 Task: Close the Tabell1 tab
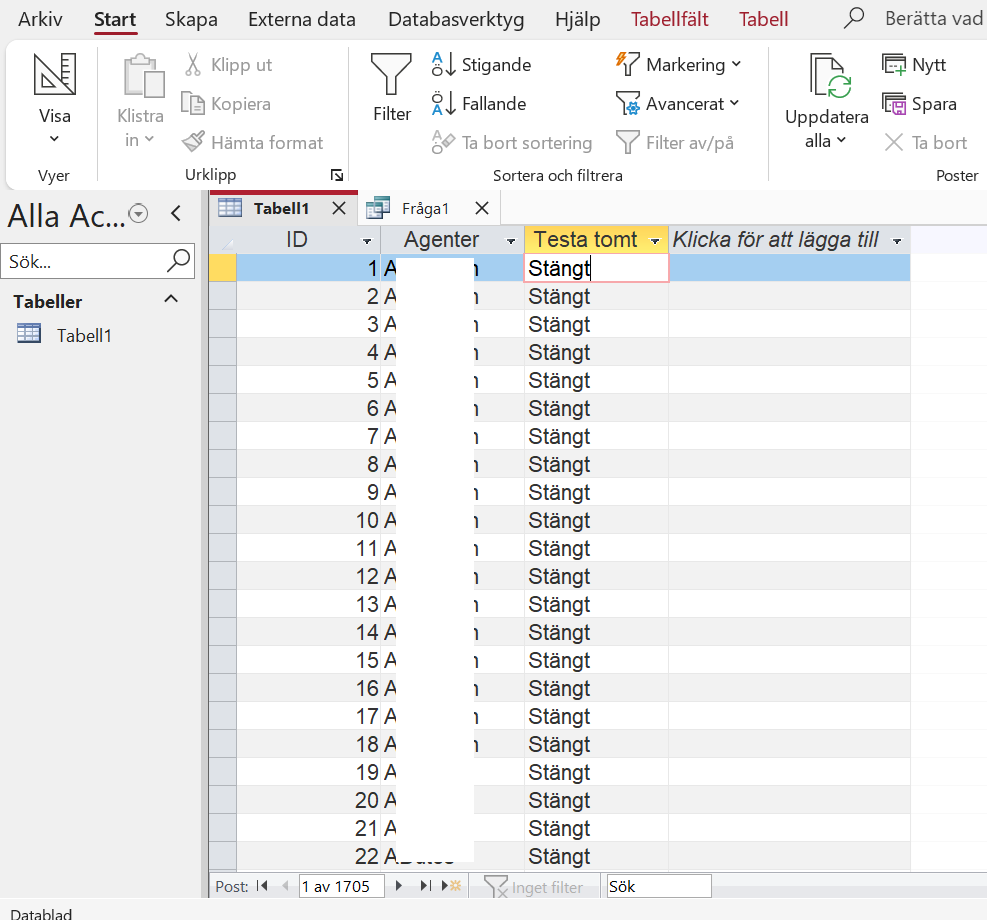pos(339,208)
